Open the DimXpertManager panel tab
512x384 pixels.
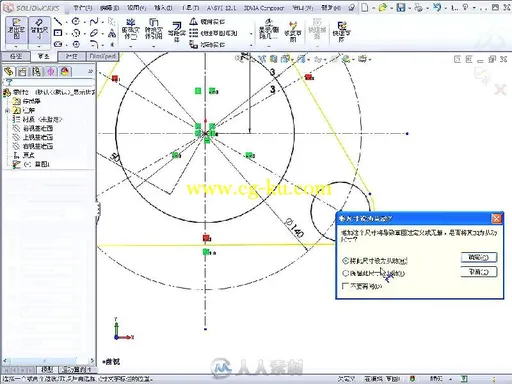[51, 71]
